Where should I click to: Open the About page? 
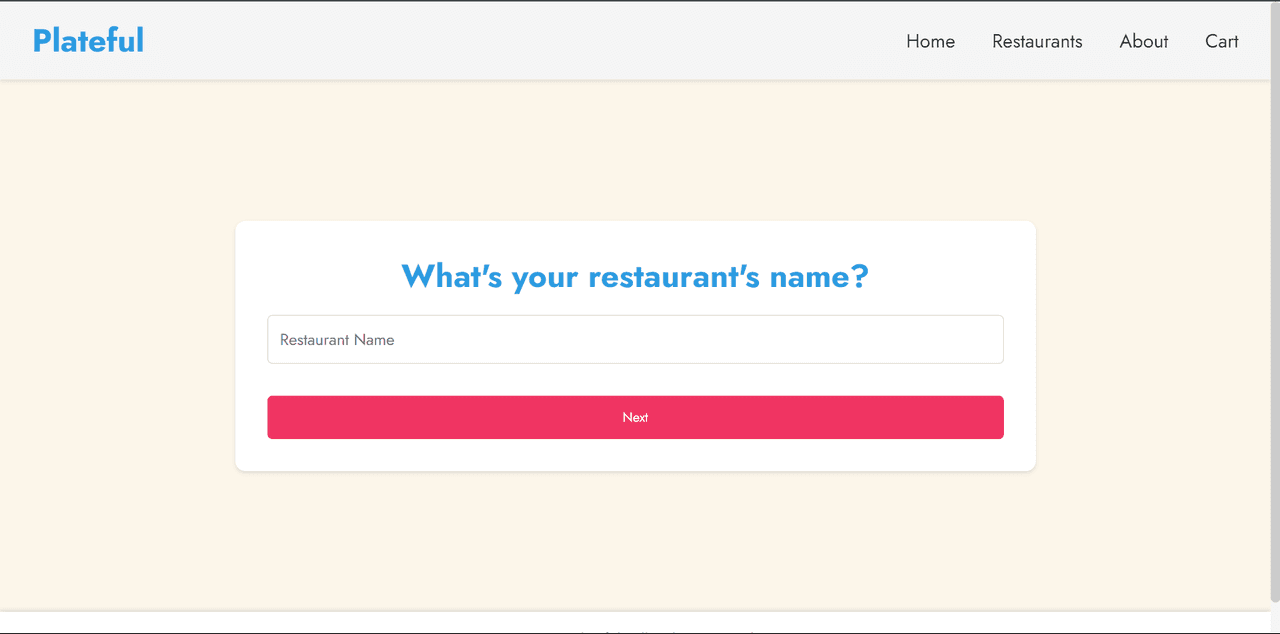pyautogui.click(x=1144, y=41)
